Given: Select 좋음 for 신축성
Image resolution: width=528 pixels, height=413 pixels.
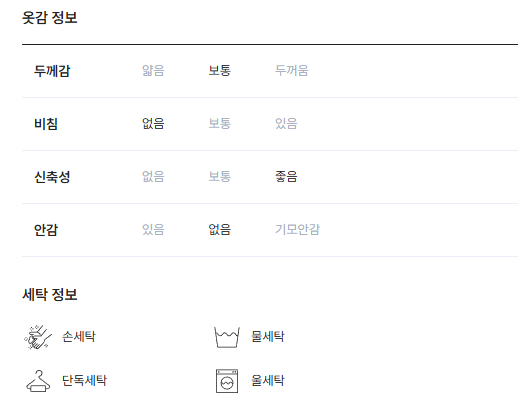Looking at the screenshot, I should pyautogui.click(x=286, y=177).
